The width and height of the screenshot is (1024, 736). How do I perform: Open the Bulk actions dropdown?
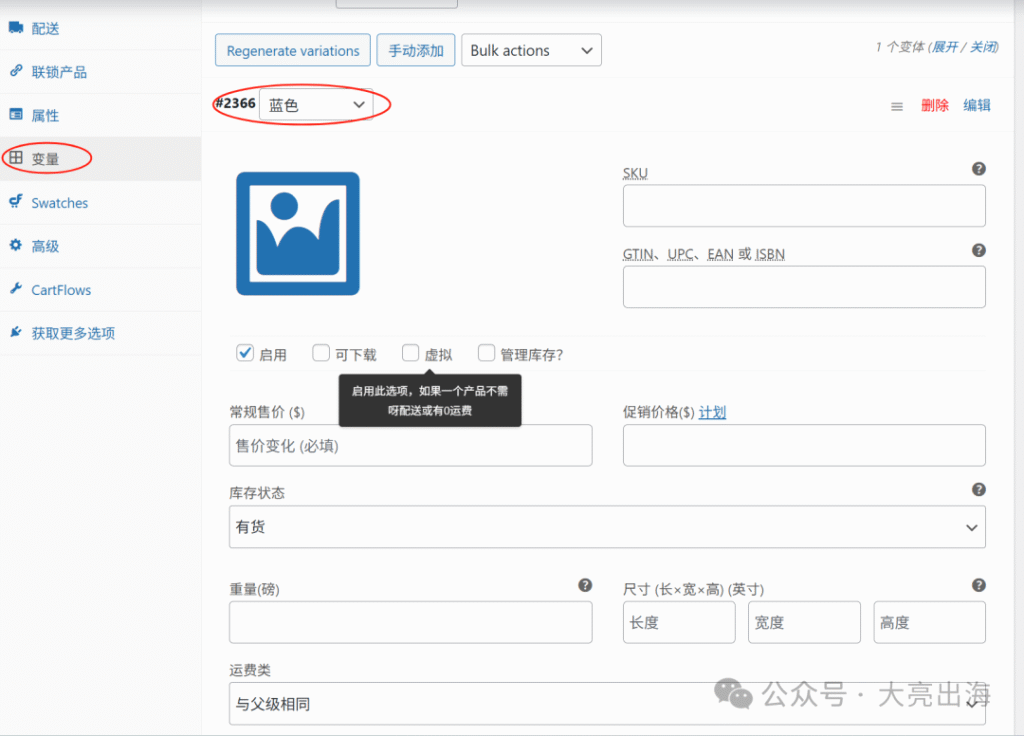(531, 50)
